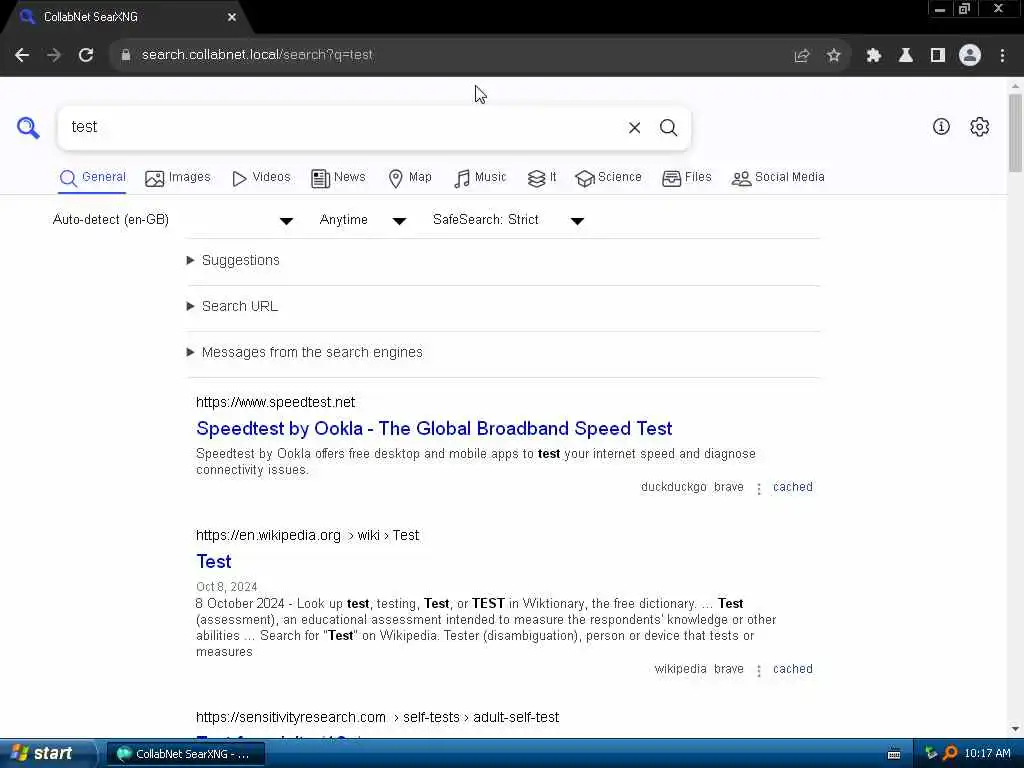This screenshot has height=768, width=1024.
Task: Click the 'duckduckgo' engine label on the Speedtest result
Action: pyautogui.click(x=673, y=487)
